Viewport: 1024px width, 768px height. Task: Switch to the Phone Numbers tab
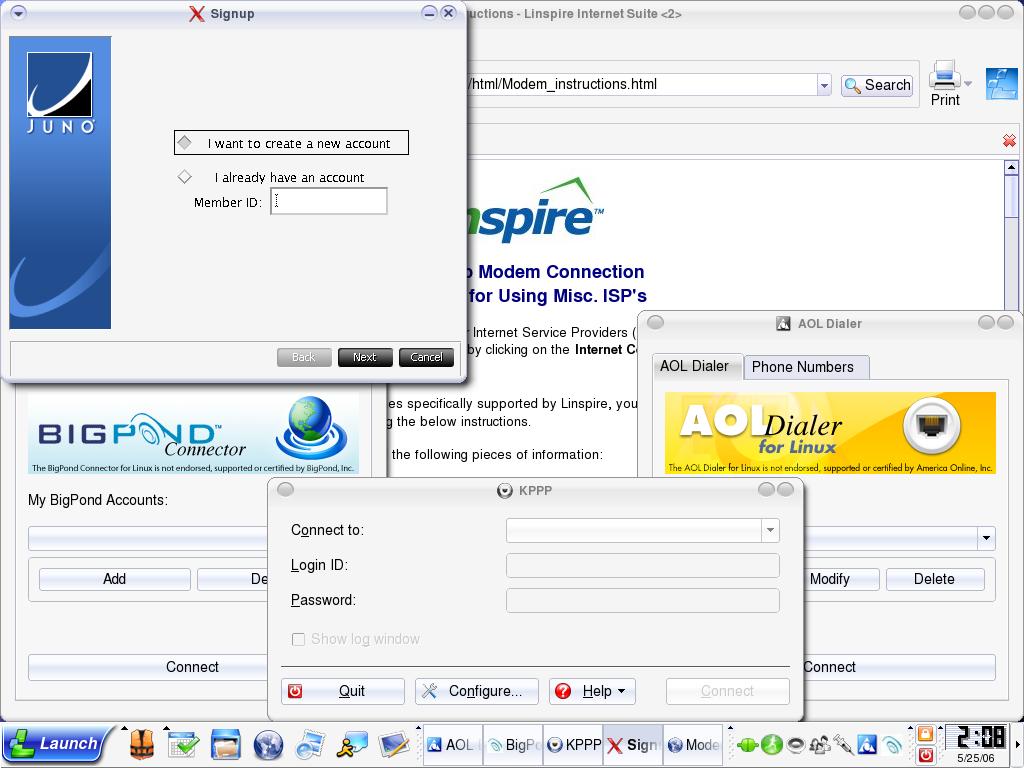[802, 367]
